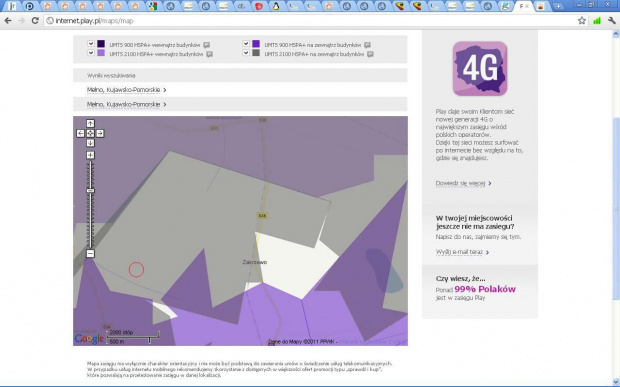
Task: Open a new browser tab
Action: [x=558, y=6]
